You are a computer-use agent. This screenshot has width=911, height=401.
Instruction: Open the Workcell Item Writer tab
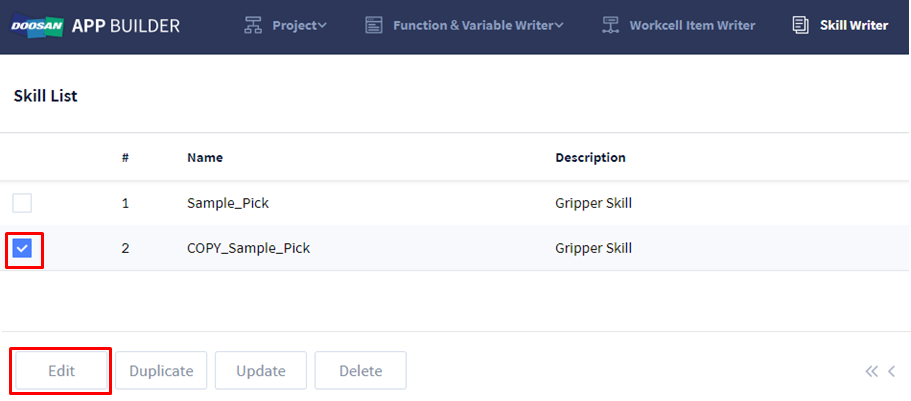point(692,26)
